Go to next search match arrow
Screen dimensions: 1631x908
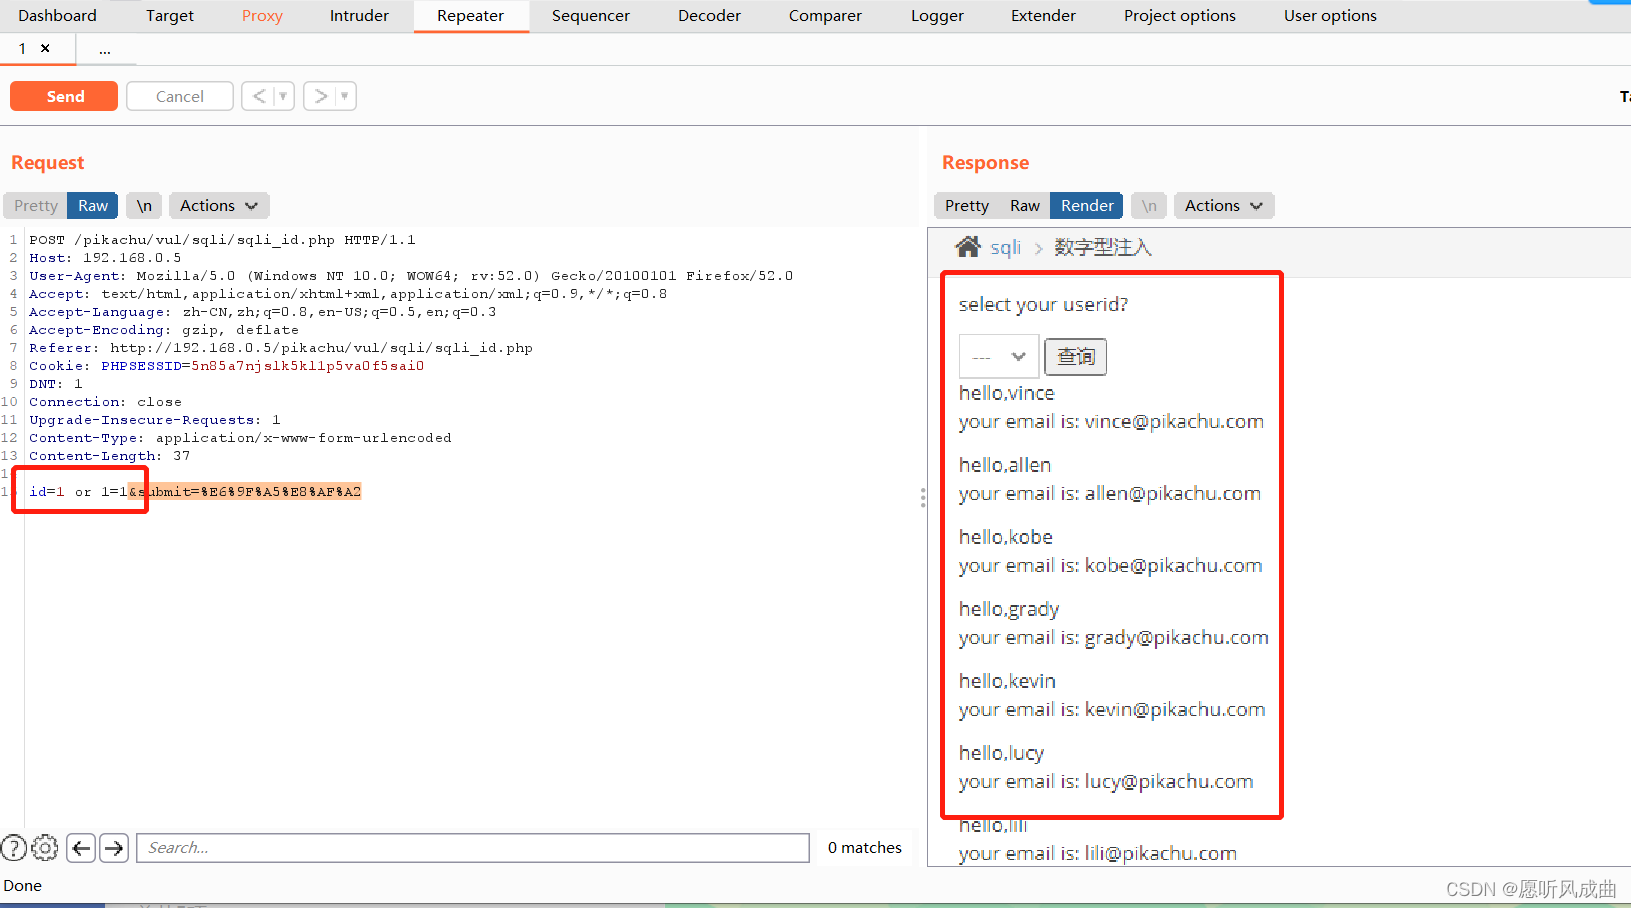[114, 848]
